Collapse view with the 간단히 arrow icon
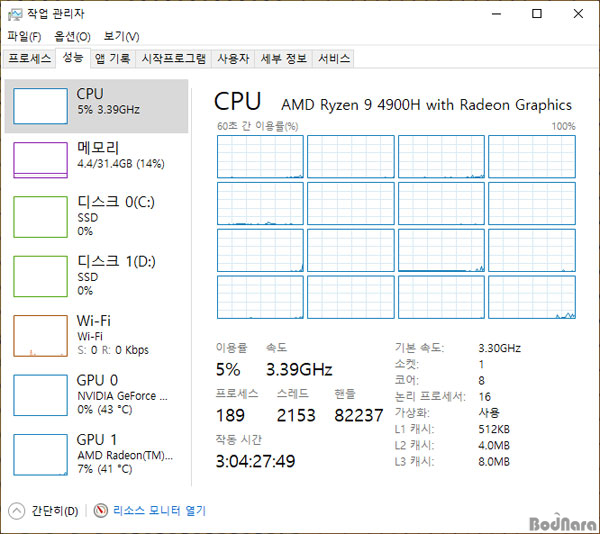This screenshot has width=600, height=534. tap(16, 511)
